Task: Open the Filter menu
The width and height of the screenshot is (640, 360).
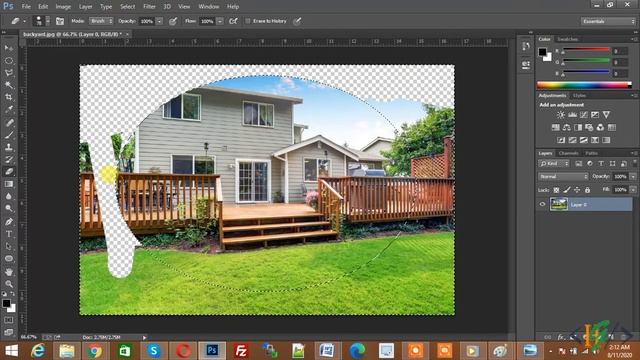Action: [149, 7]
